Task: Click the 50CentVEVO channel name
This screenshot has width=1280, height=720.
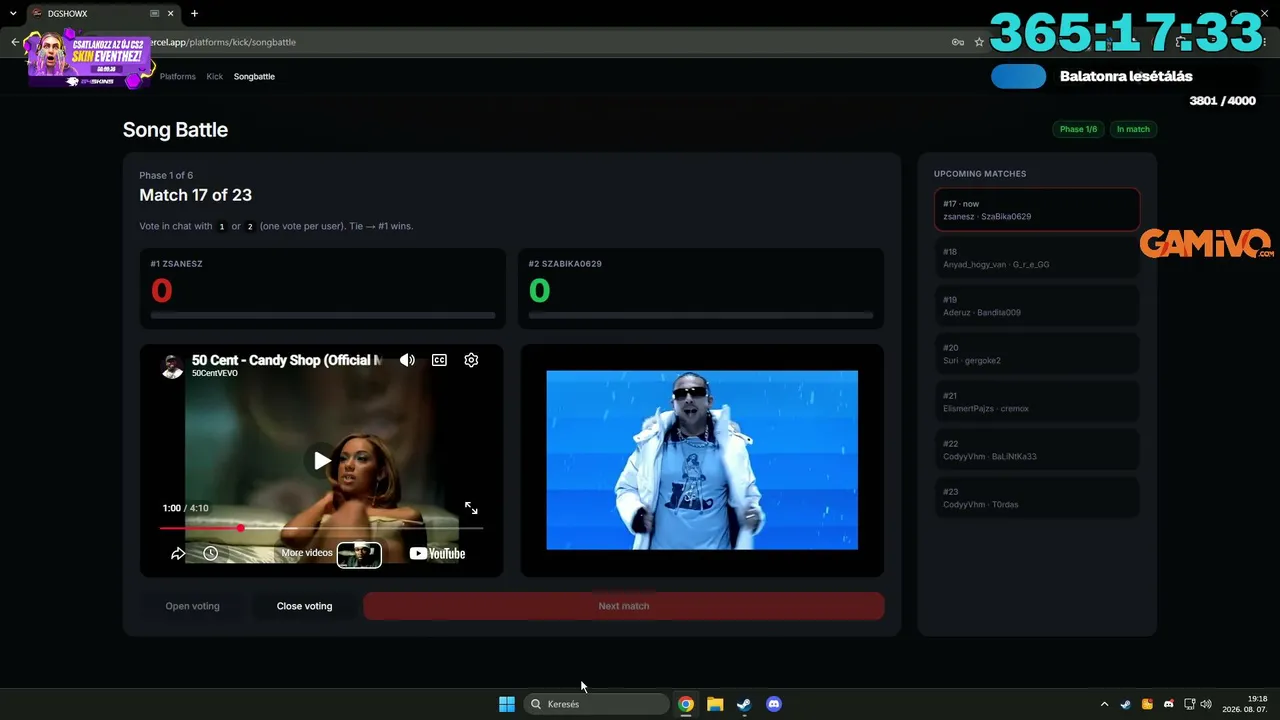Action: 215,373
